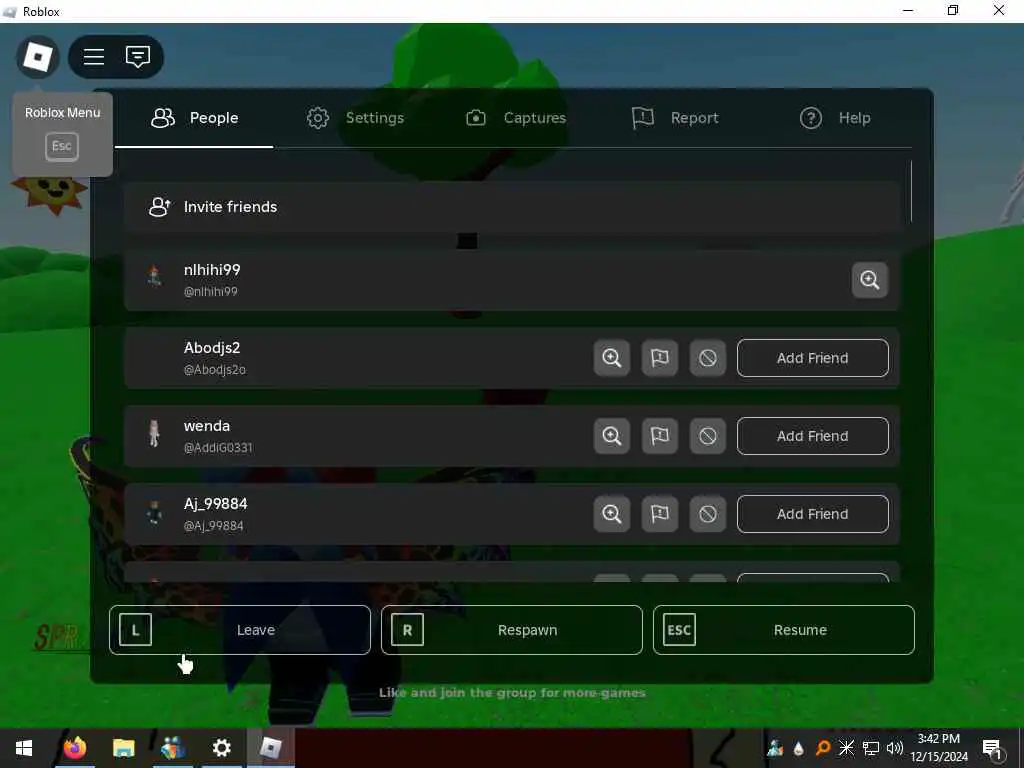Screen dimensions: 1024x768
Task: Click display name Abodjs2
Action: pos(212,348)
